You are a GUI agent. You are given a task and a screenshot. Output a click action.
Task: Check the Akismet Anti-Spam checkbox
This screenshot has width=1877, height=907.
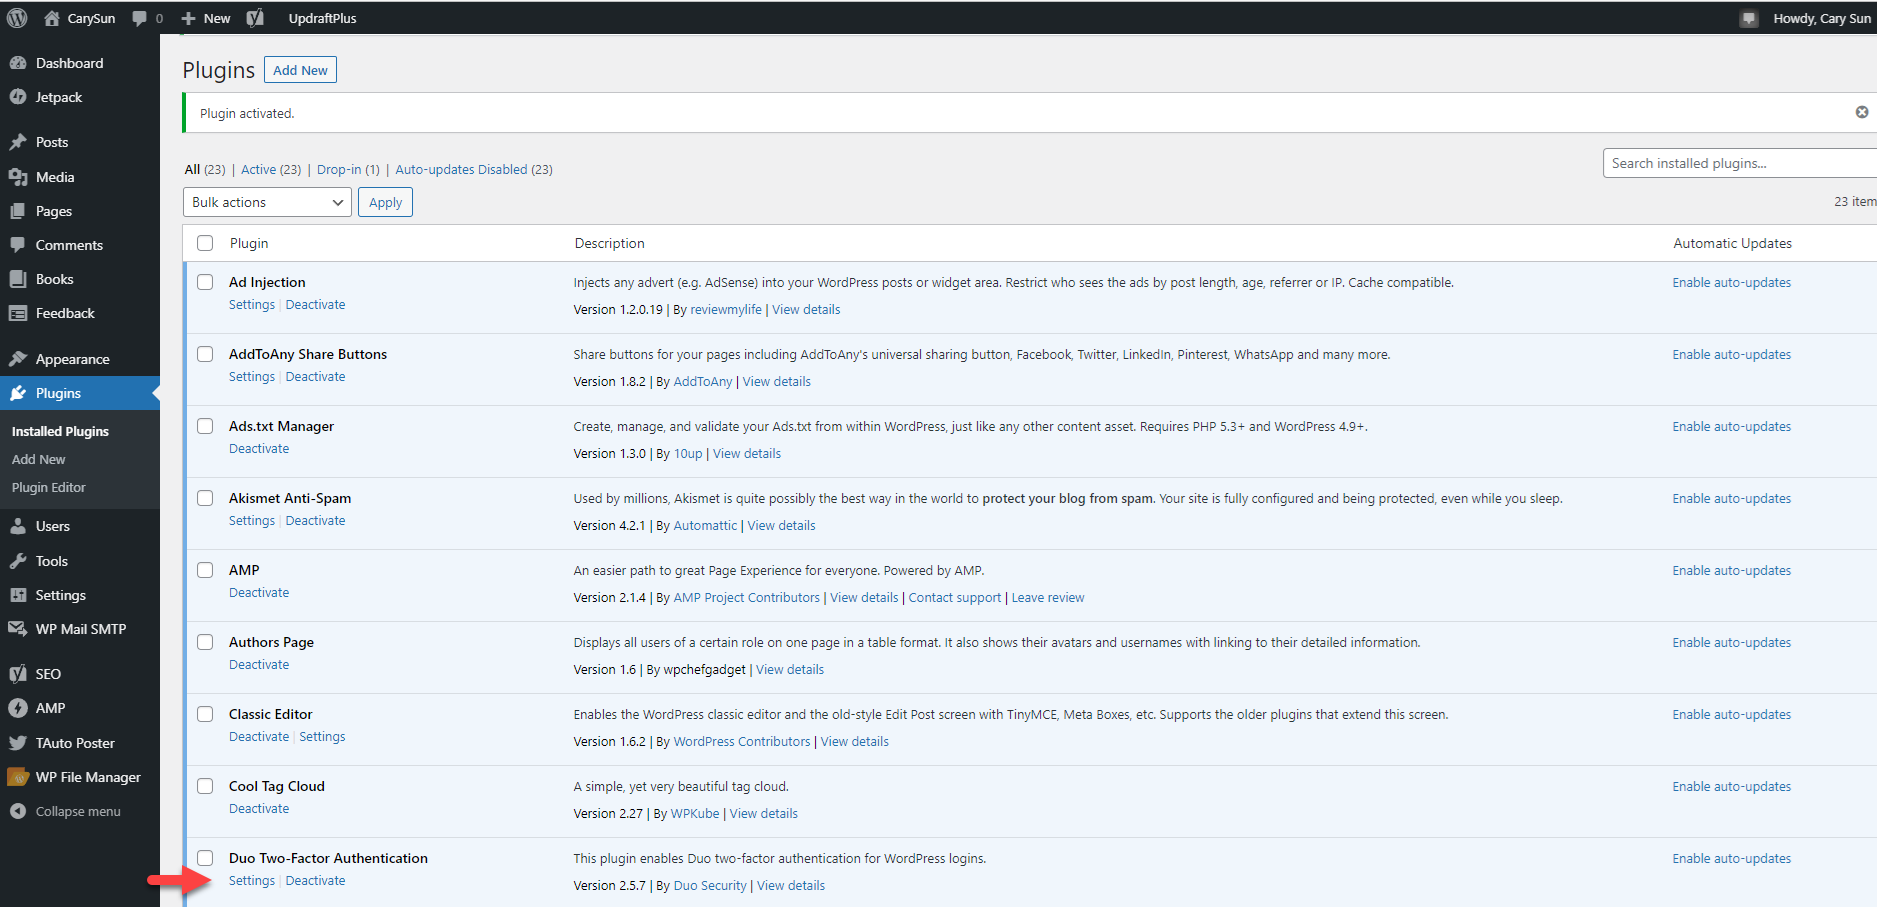[205, 498]
